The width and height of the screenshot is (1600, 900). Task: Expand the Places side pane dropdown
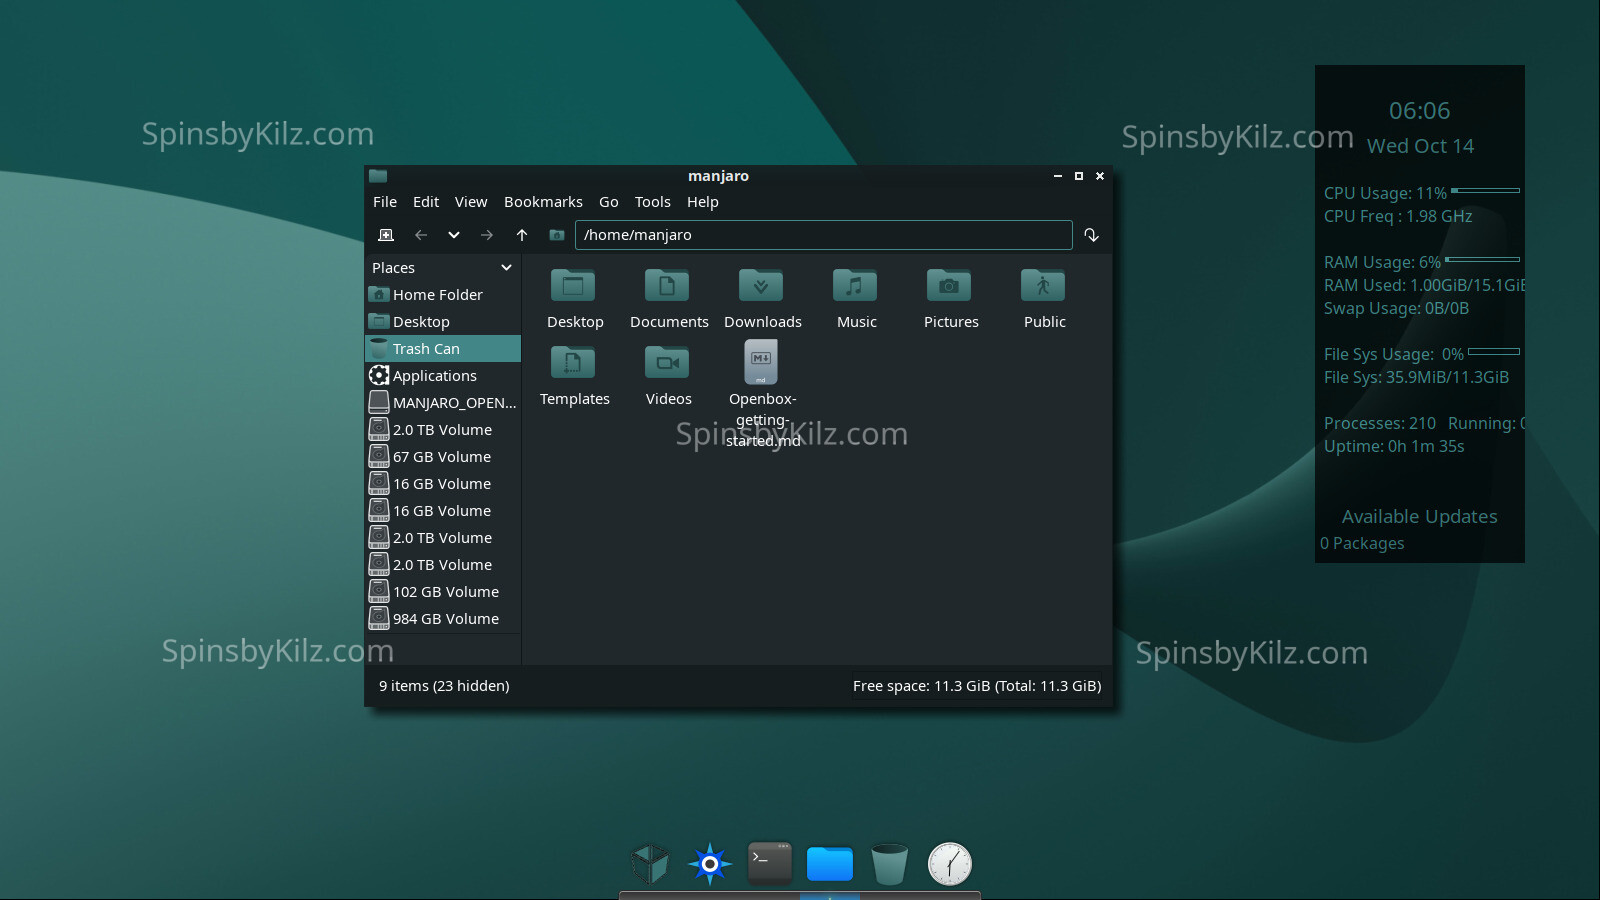point(506,268)
